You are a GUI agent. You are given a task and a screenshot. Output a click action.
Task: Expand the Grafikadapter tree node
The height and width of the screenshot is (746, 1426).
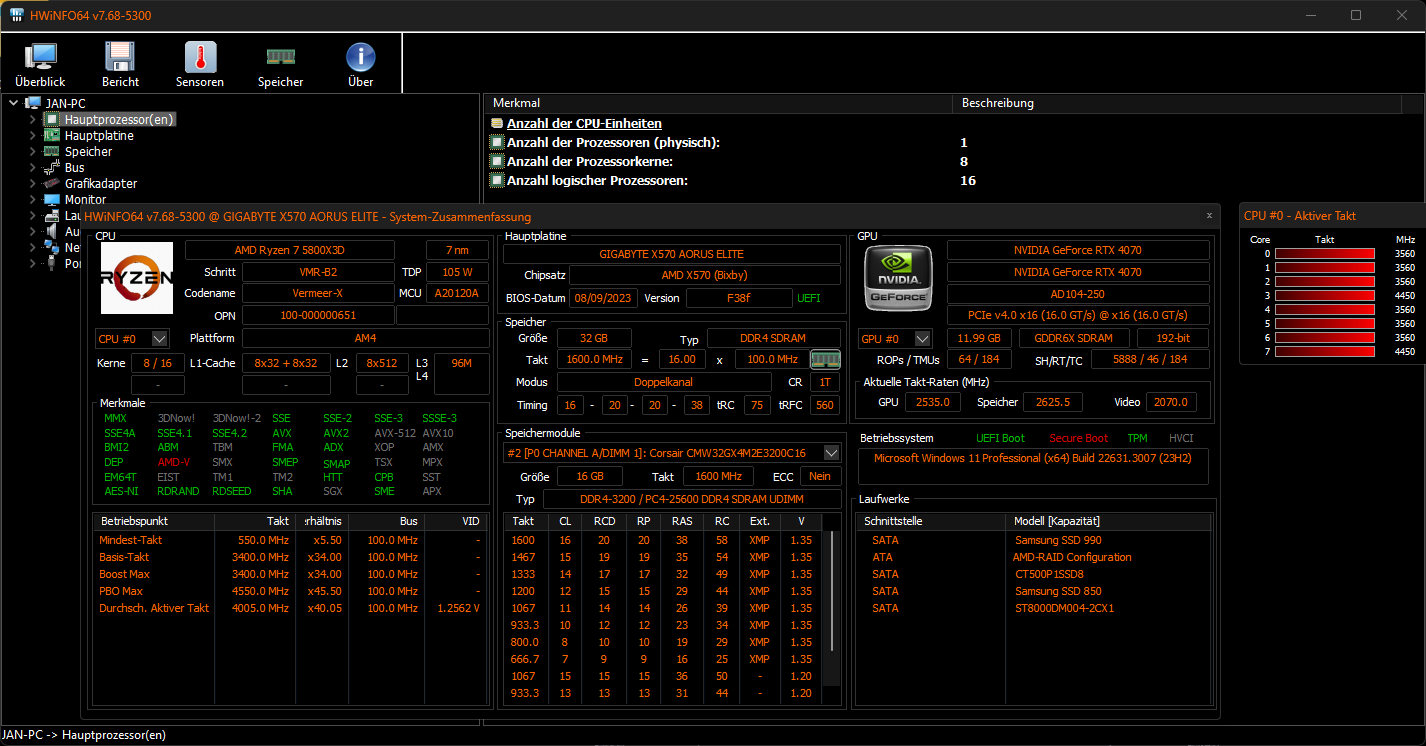pos(32,183)
